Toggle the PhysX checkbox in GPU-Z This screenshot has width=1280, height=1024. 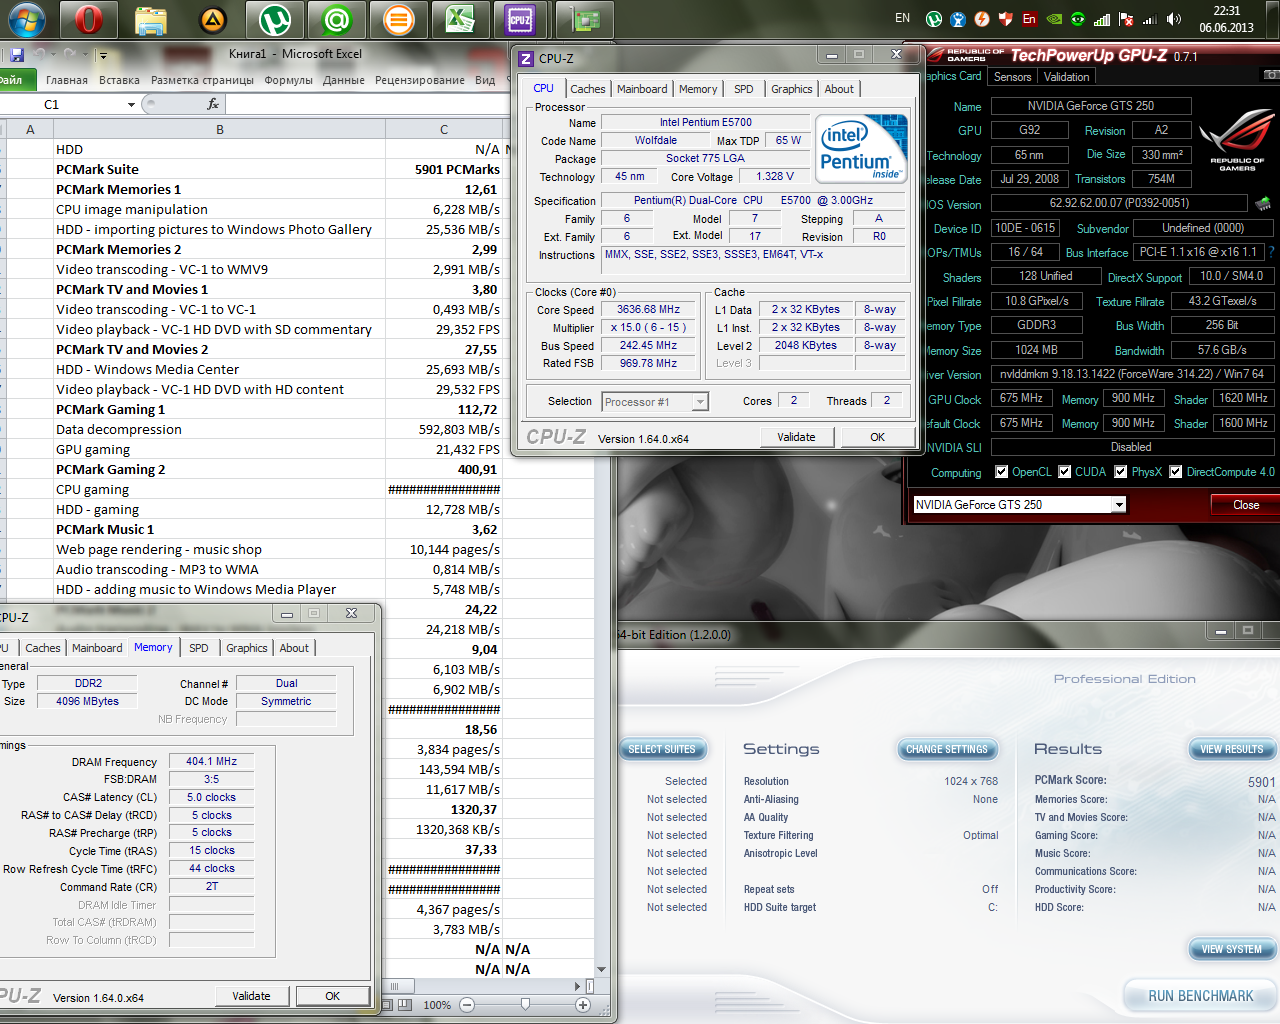tap(1121, 472)
